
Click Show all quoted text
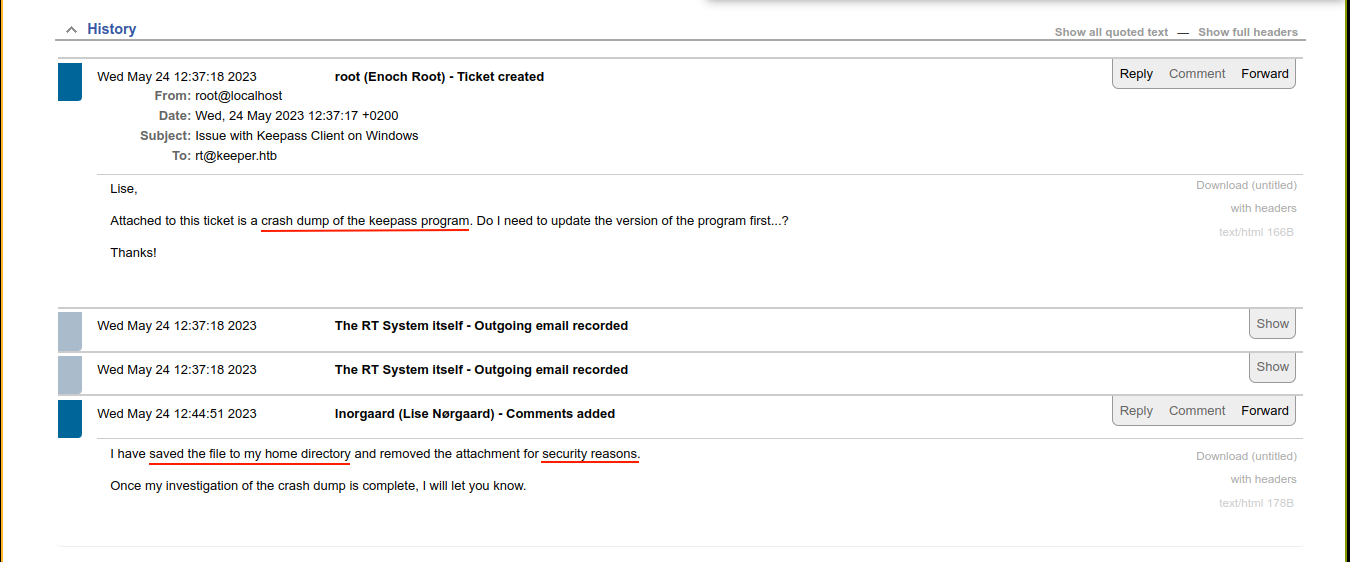click(x=1111, y=32)
